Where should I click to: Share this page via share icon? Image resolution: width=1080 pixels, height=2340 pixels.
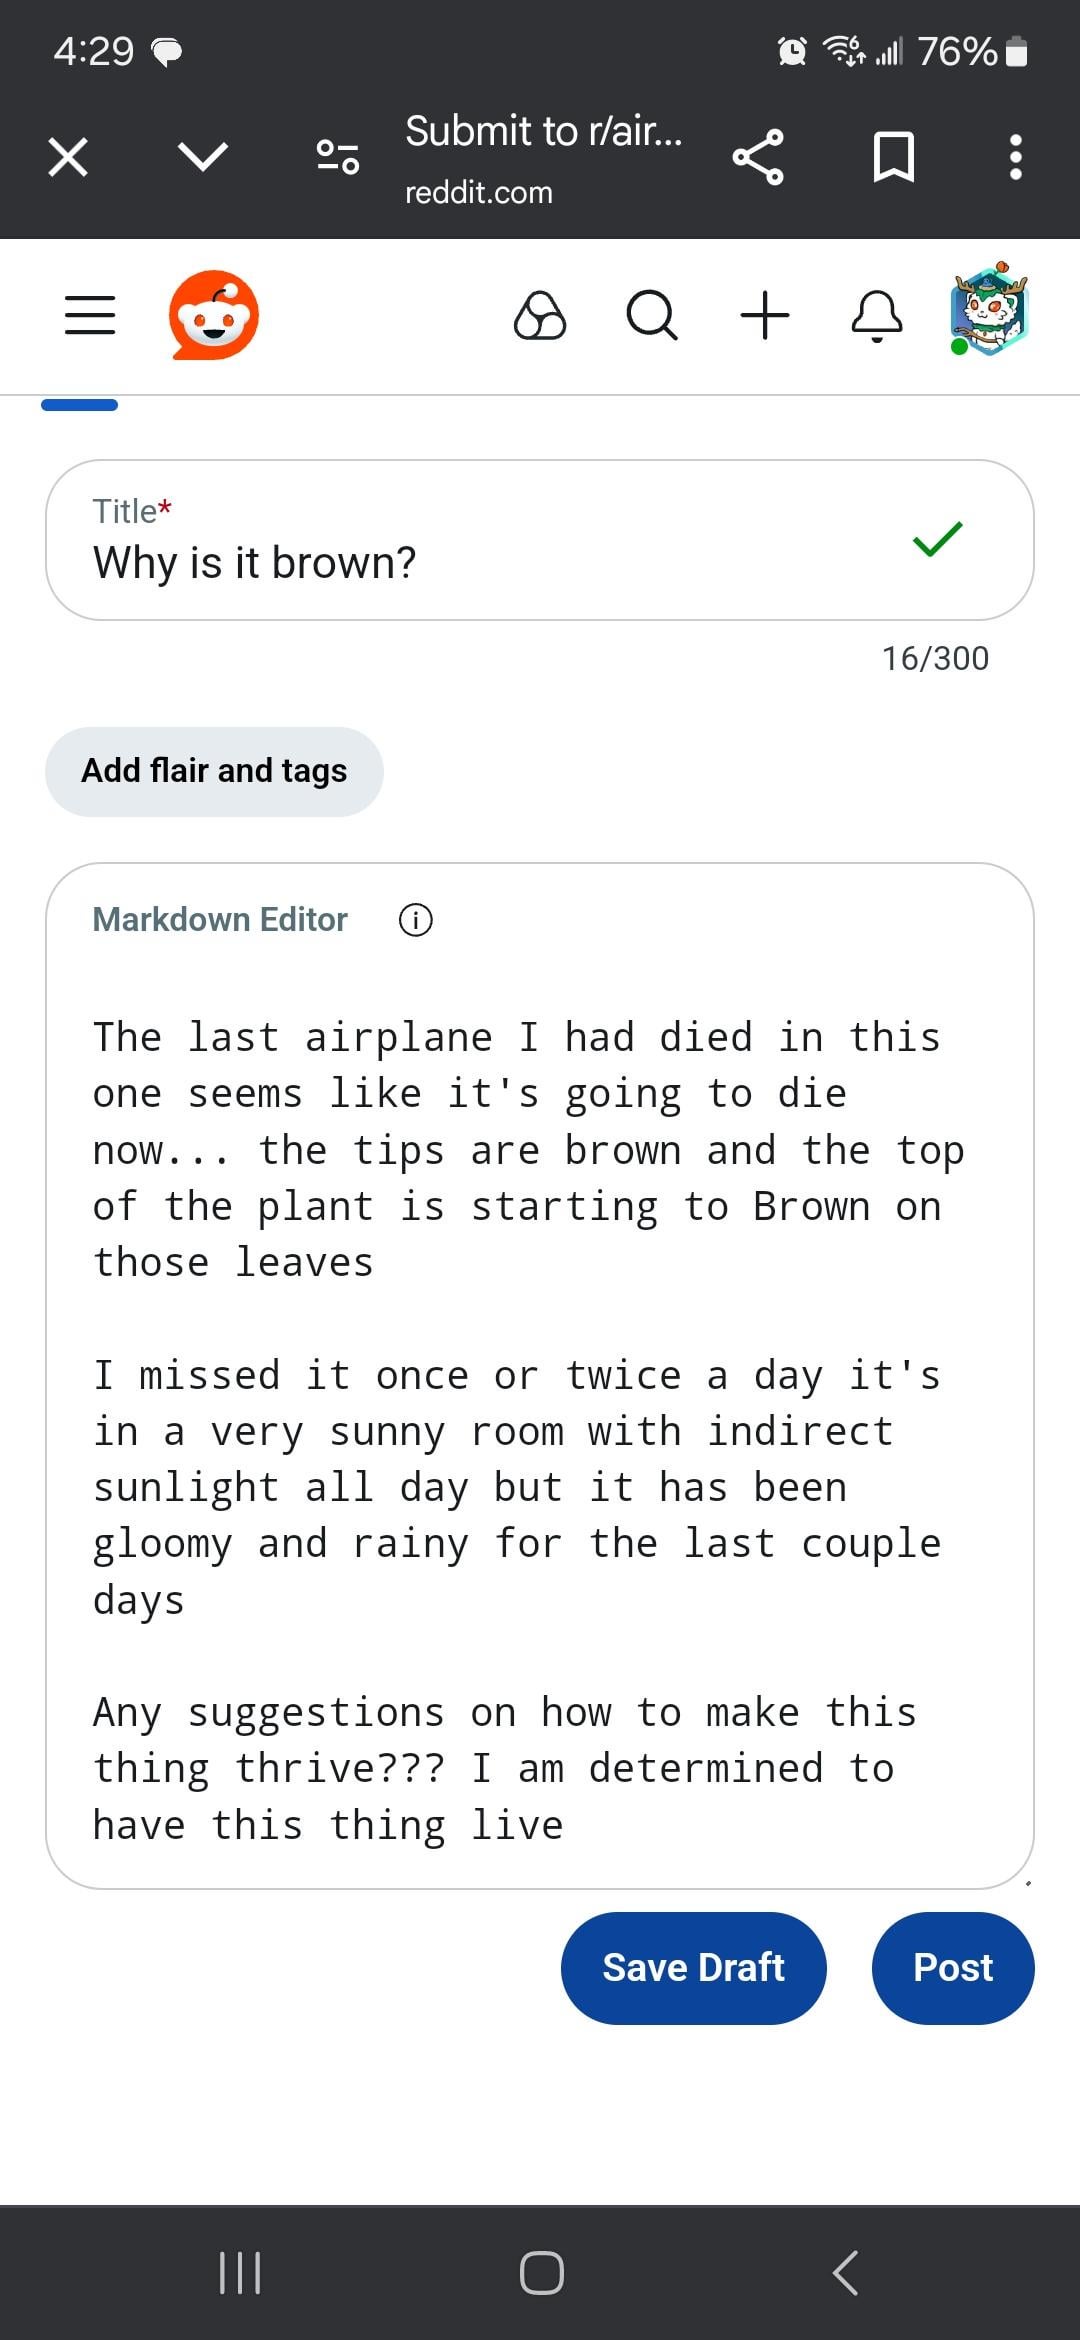click(758, 157)
